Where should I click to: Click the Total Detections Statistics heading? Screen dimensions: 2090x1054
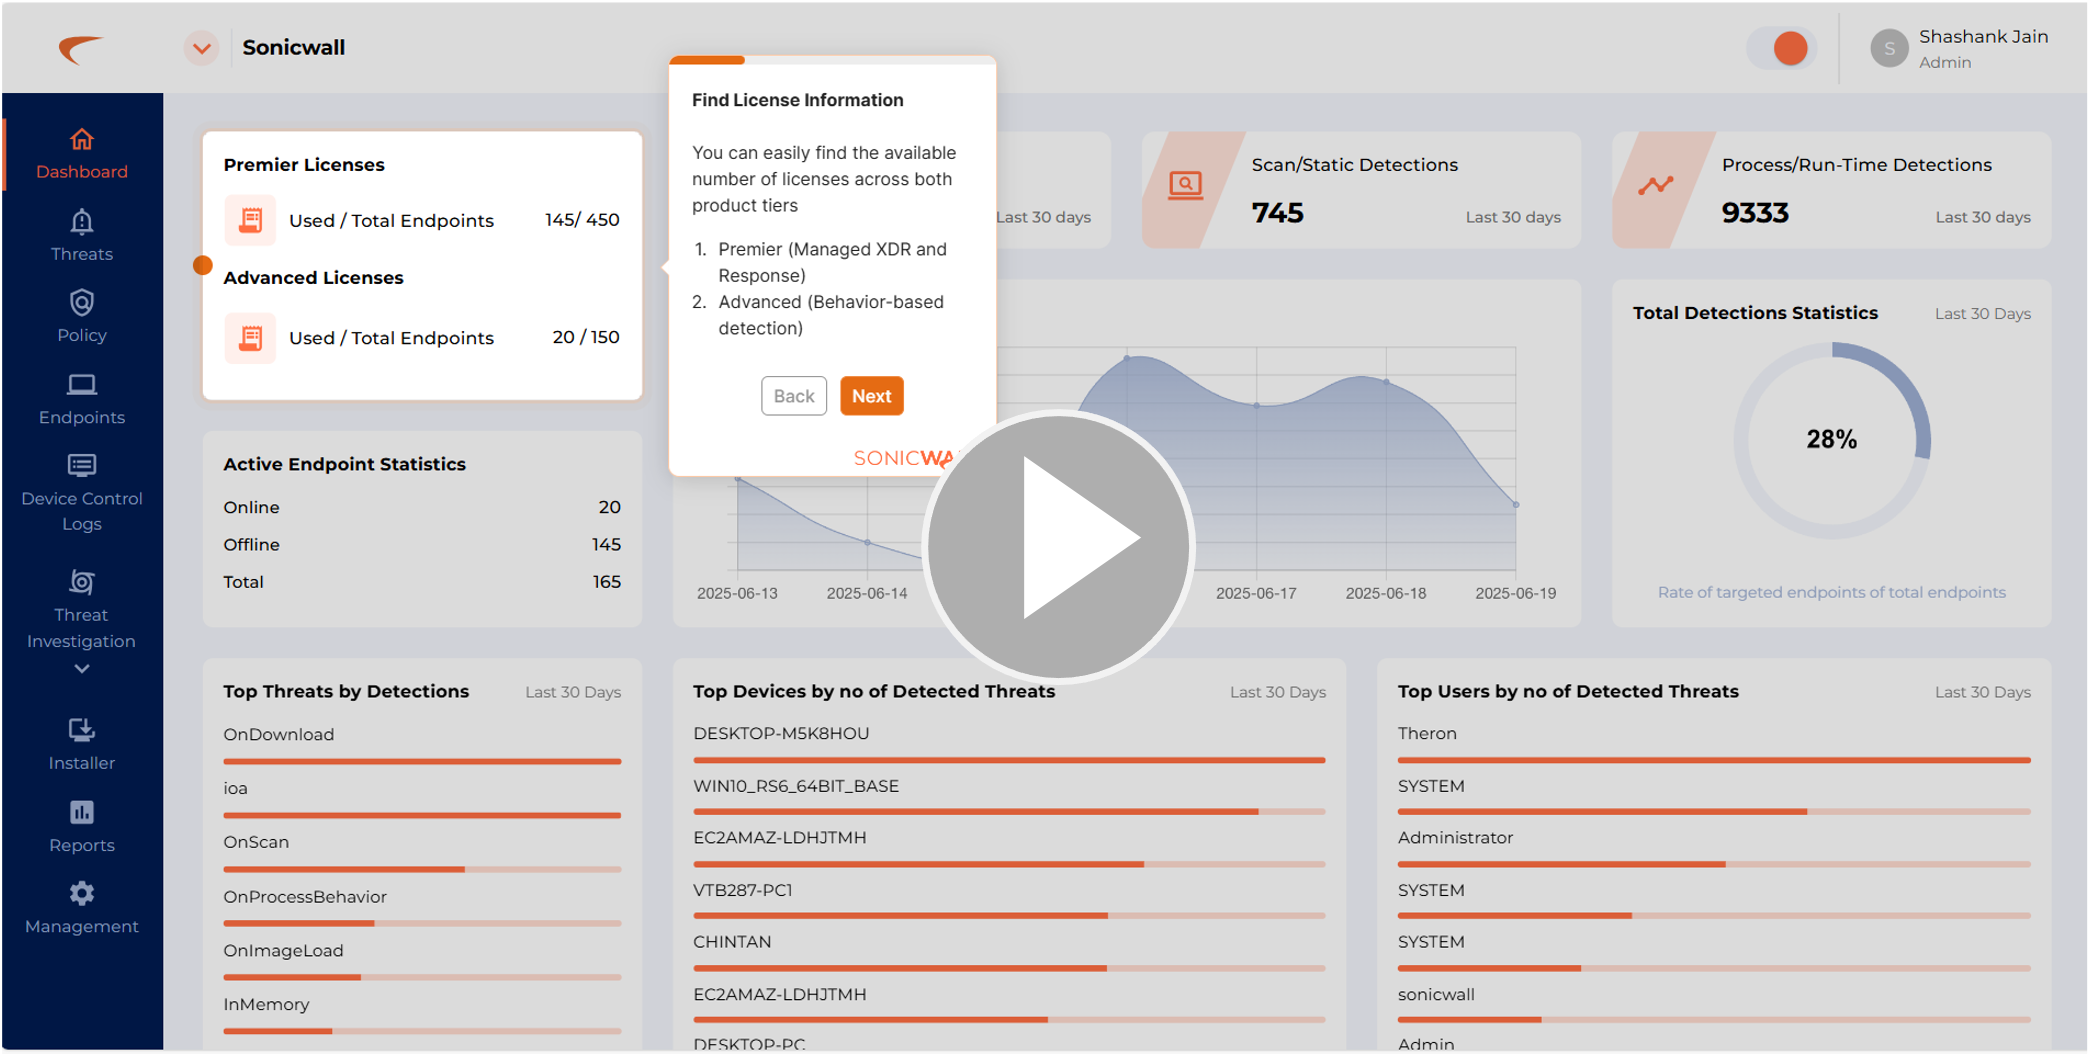pos(1755,313)
